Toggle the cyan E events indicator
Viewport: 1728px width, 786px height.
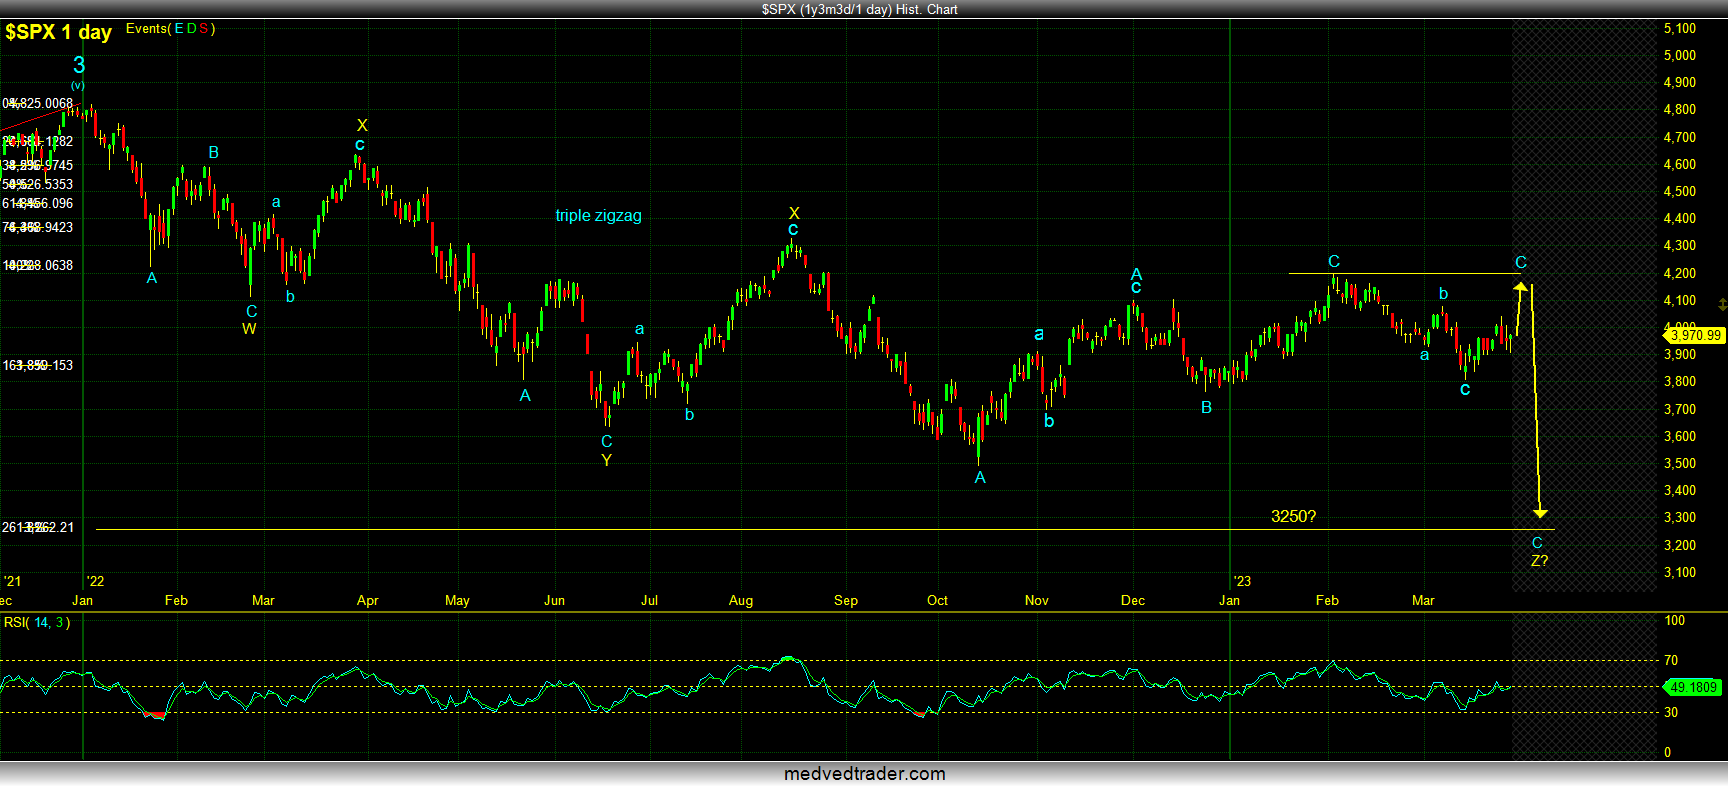179,29
